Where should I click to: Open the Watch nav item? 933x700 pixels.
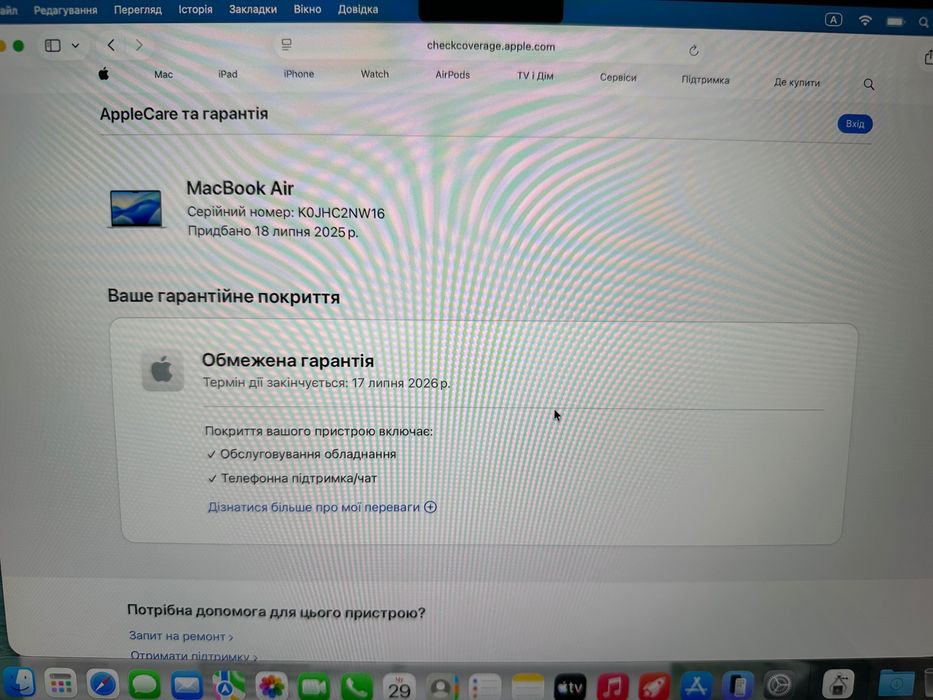click(x=374, y=74)
